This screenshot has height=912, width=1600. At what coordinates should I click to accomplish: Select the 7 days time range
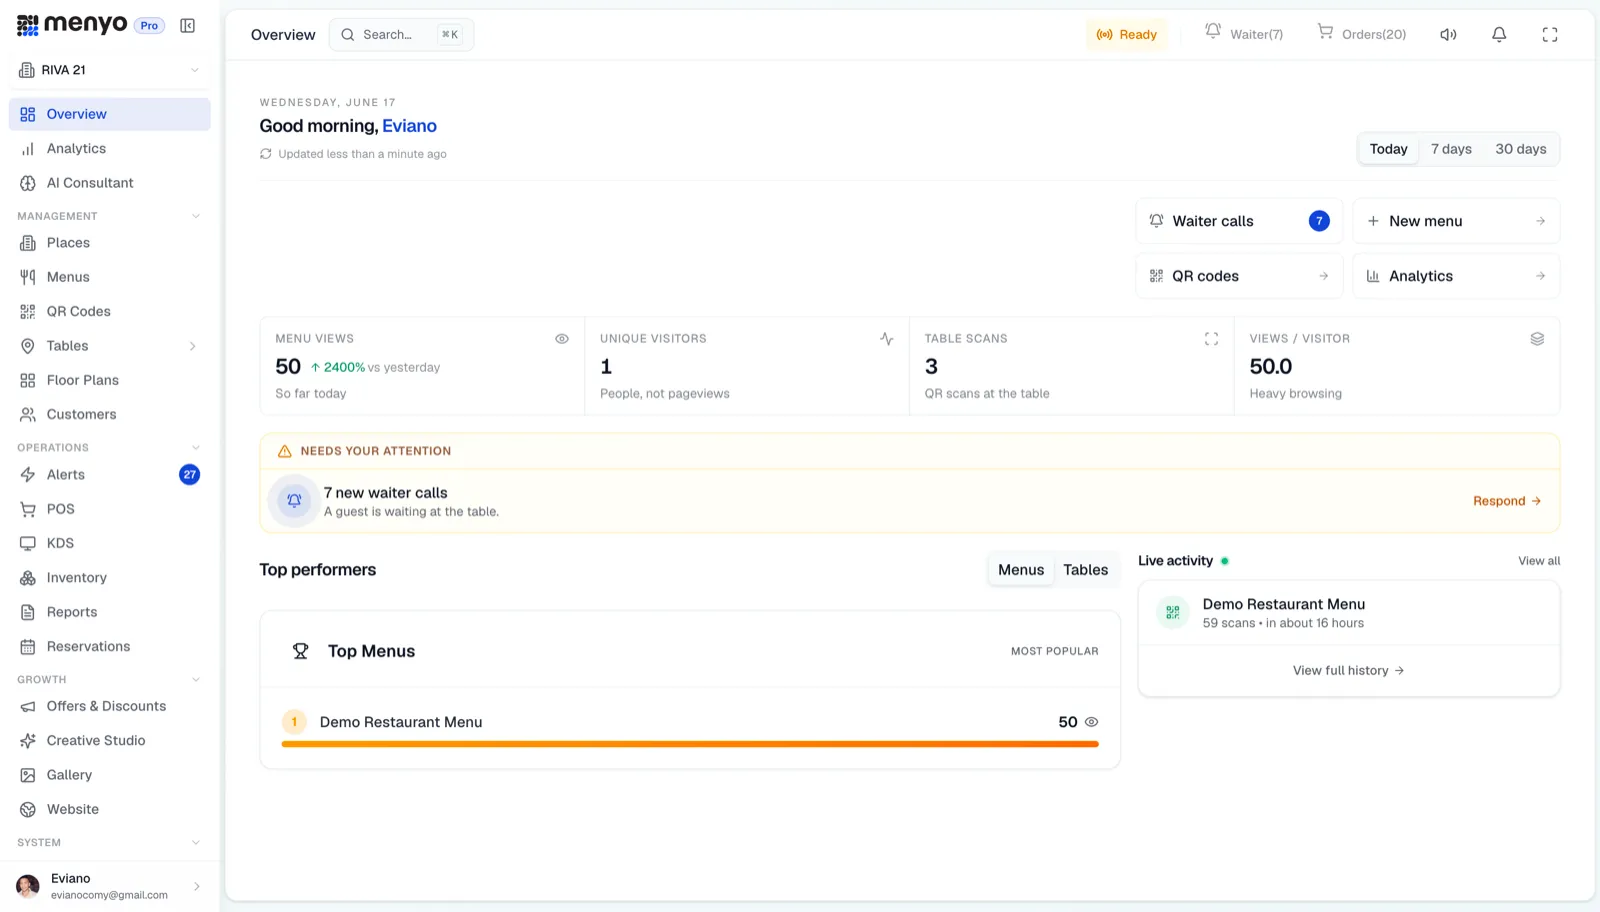point(1451,149)
